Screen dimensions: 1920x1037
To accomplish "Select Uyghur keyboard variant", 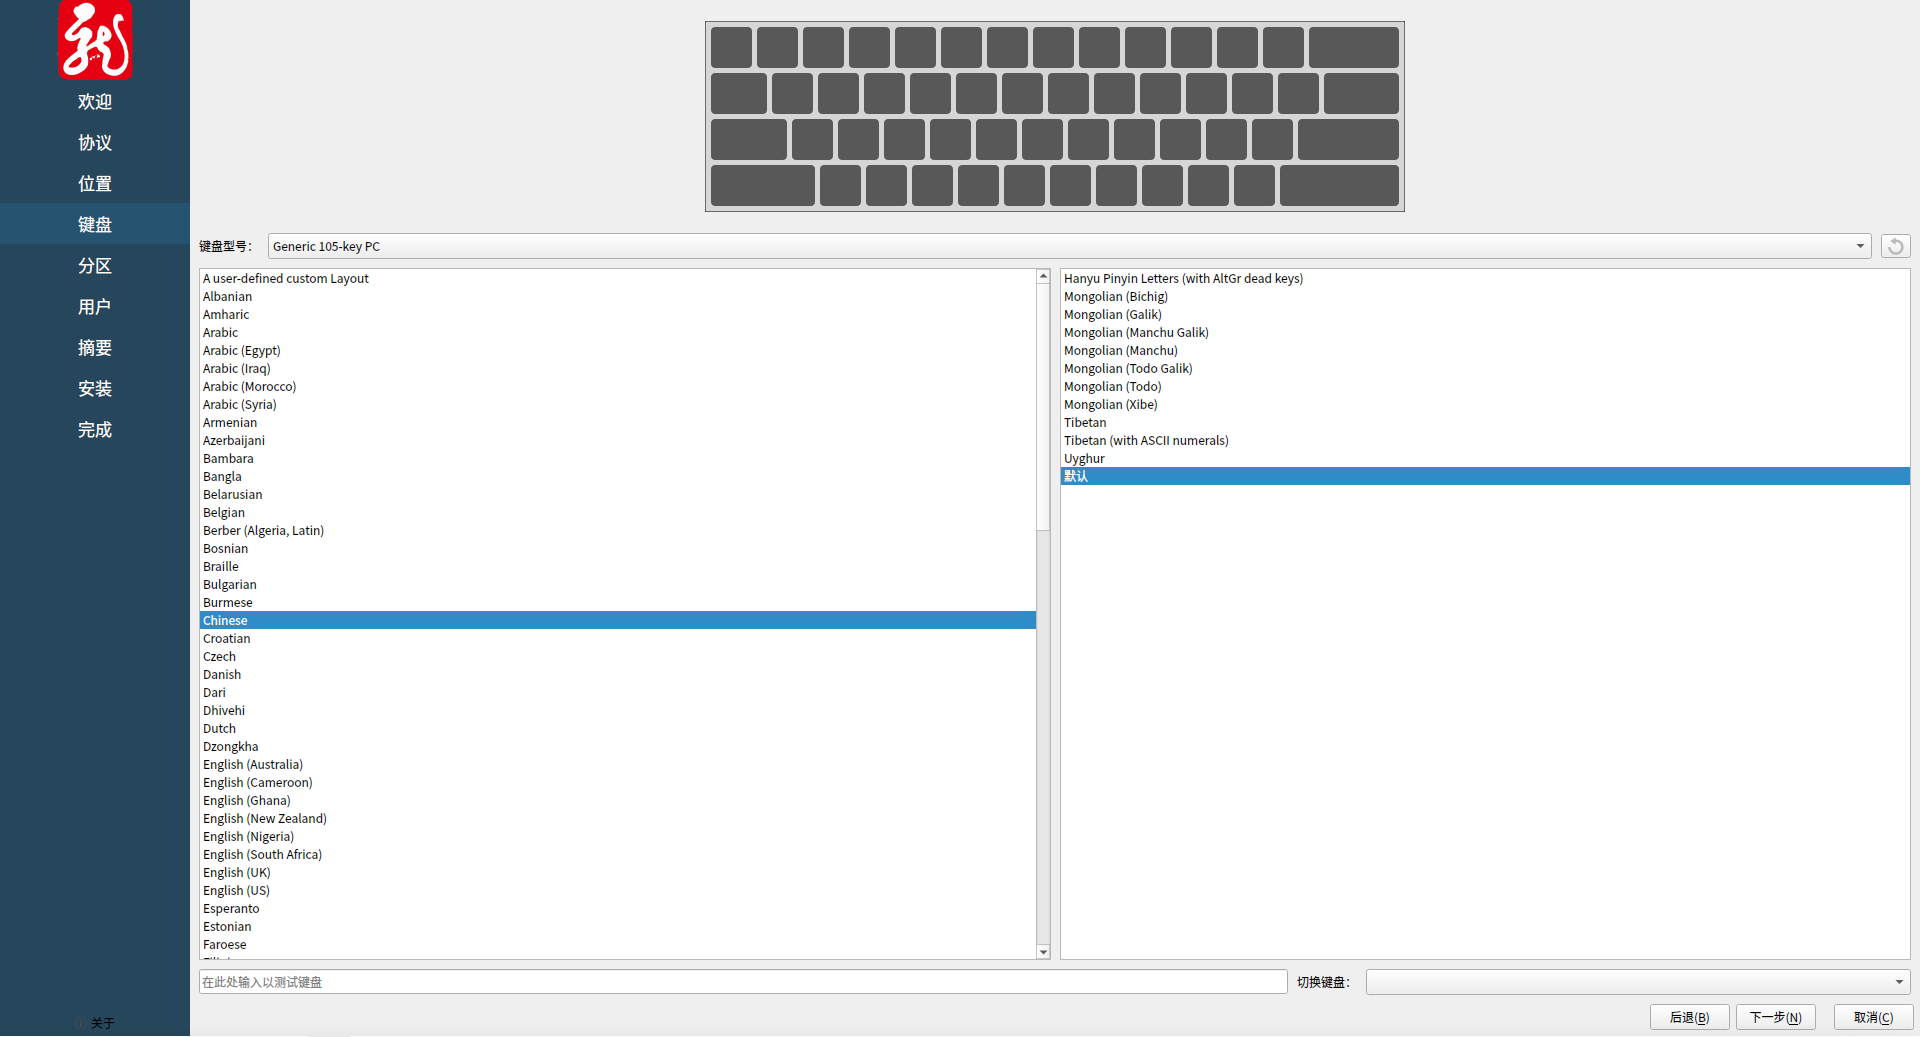I will click(x=1084, y=459).
